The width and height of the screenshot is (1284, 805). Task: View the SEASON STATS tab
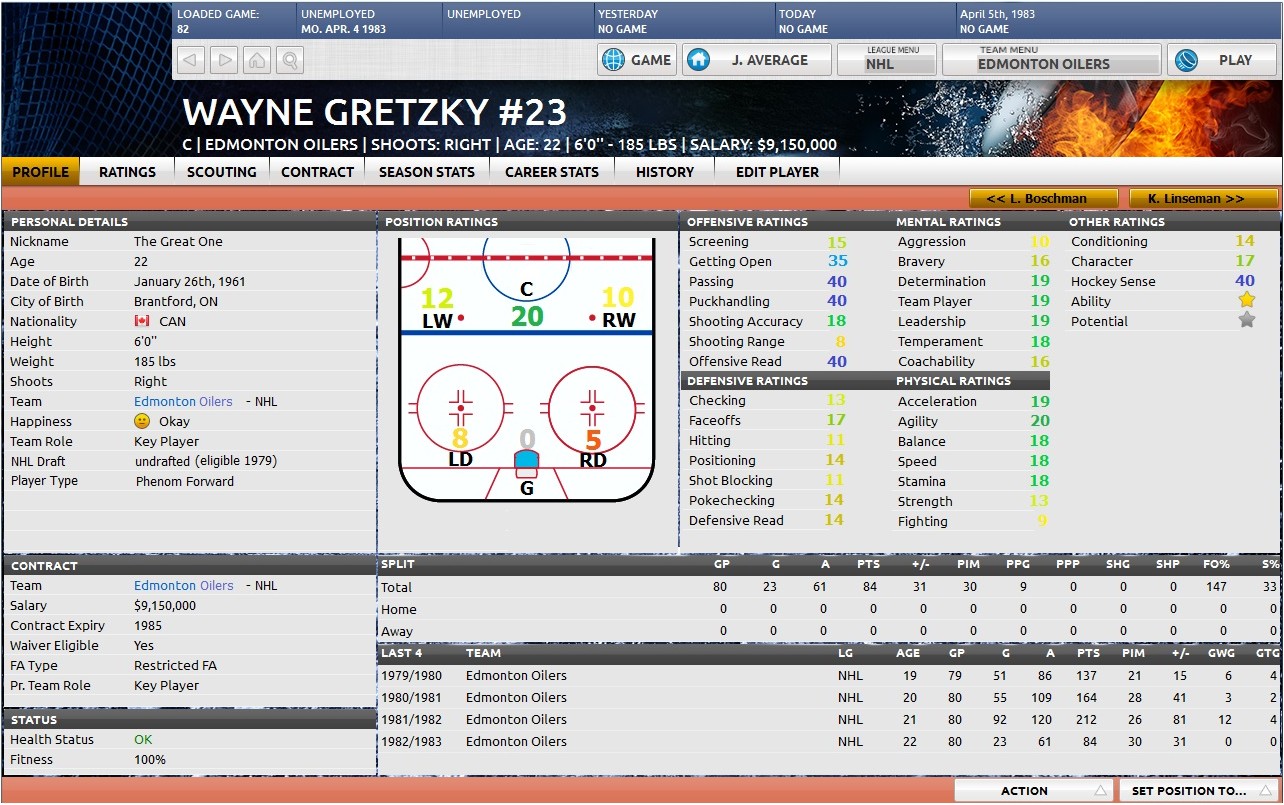point(427,172)
